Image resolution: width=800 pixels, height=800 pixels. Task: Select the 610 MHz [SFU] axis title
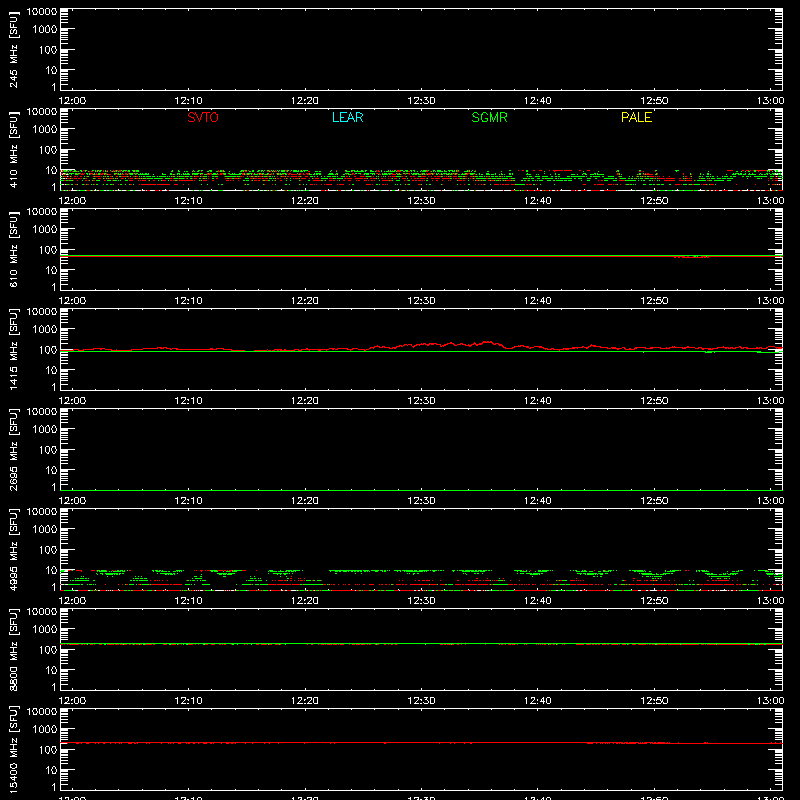coord(14,249)
